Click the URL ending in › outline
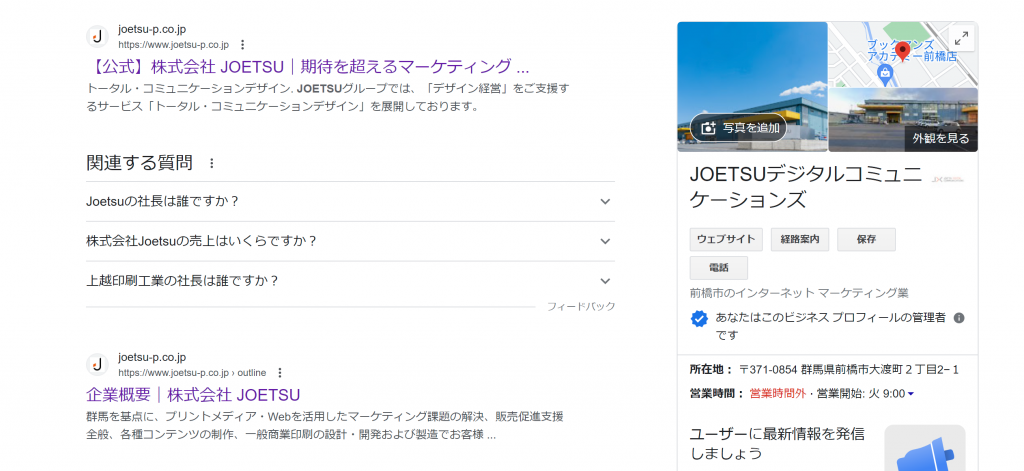 [192, 372]
